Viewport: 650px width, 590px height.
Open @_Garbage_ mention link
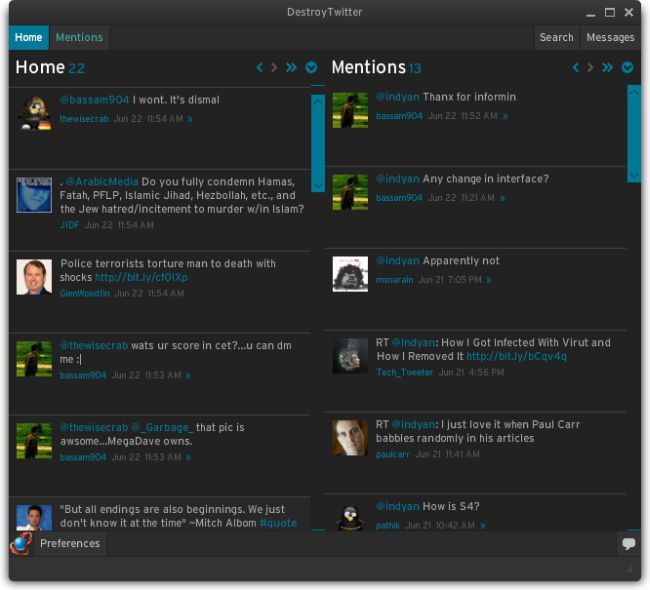click(162, 427)
